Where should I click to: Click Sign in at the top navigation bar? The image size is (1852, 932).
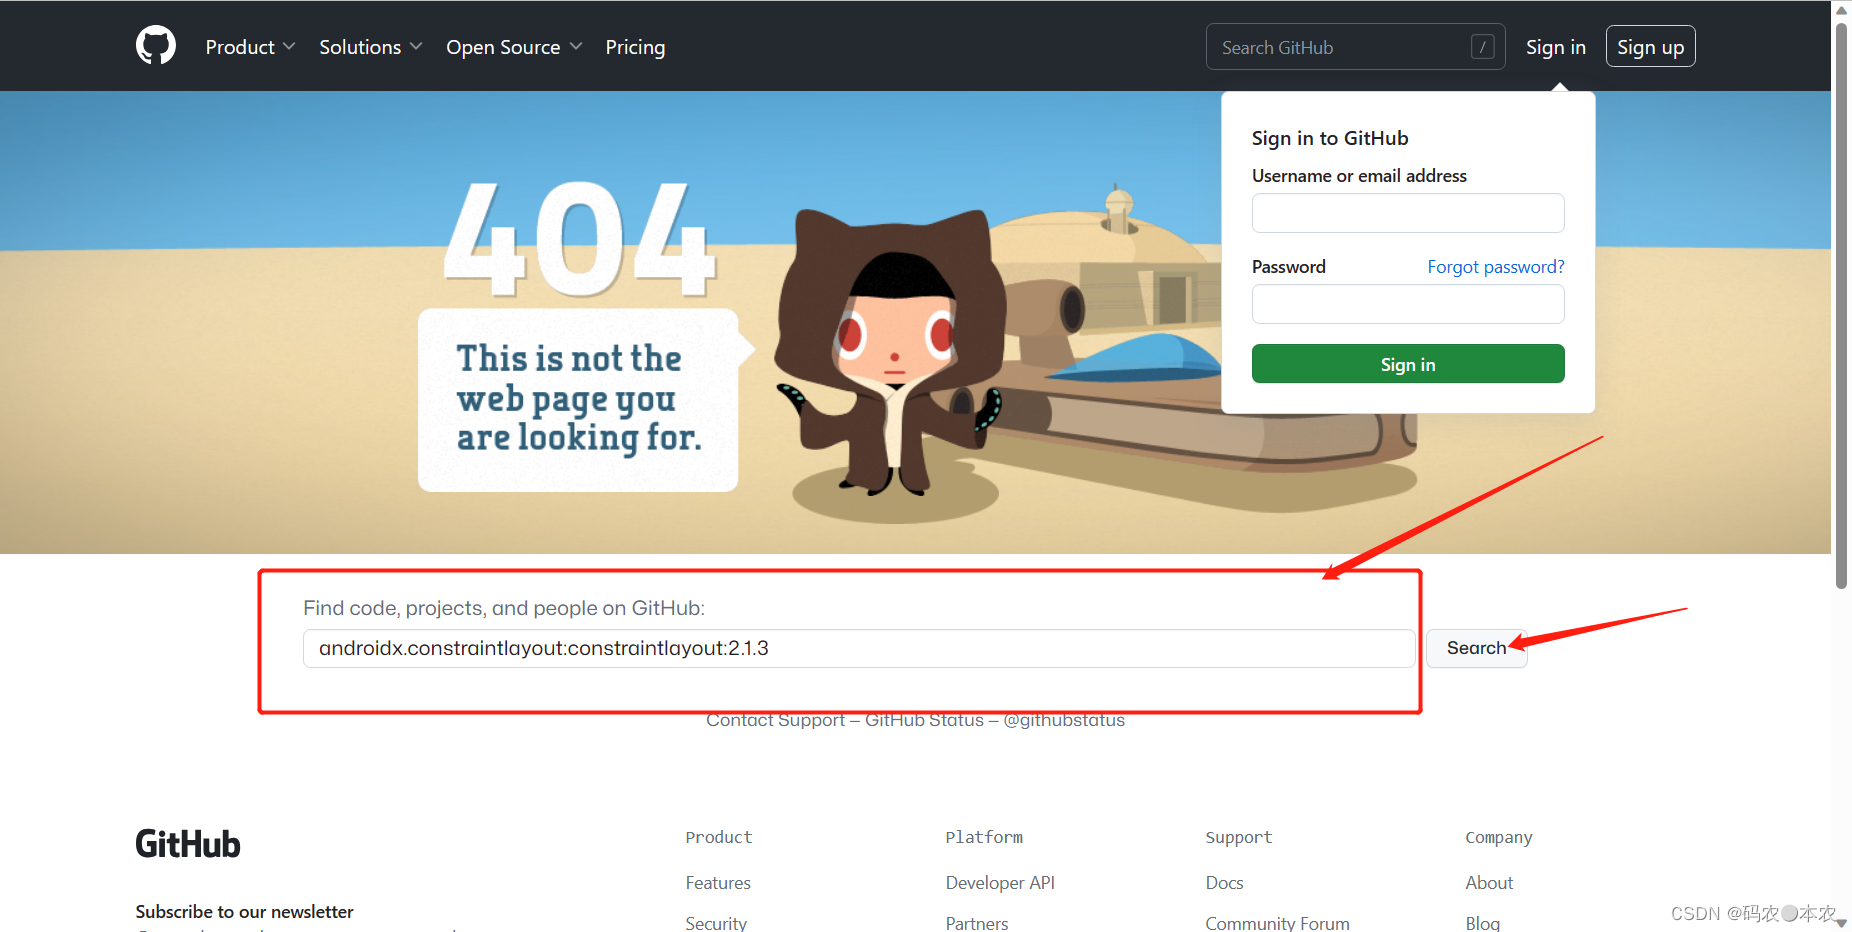(1556, 46)
